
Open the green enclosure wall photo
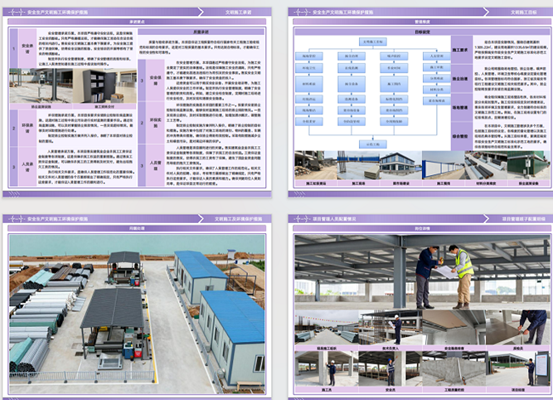click(x=528, y=165)
